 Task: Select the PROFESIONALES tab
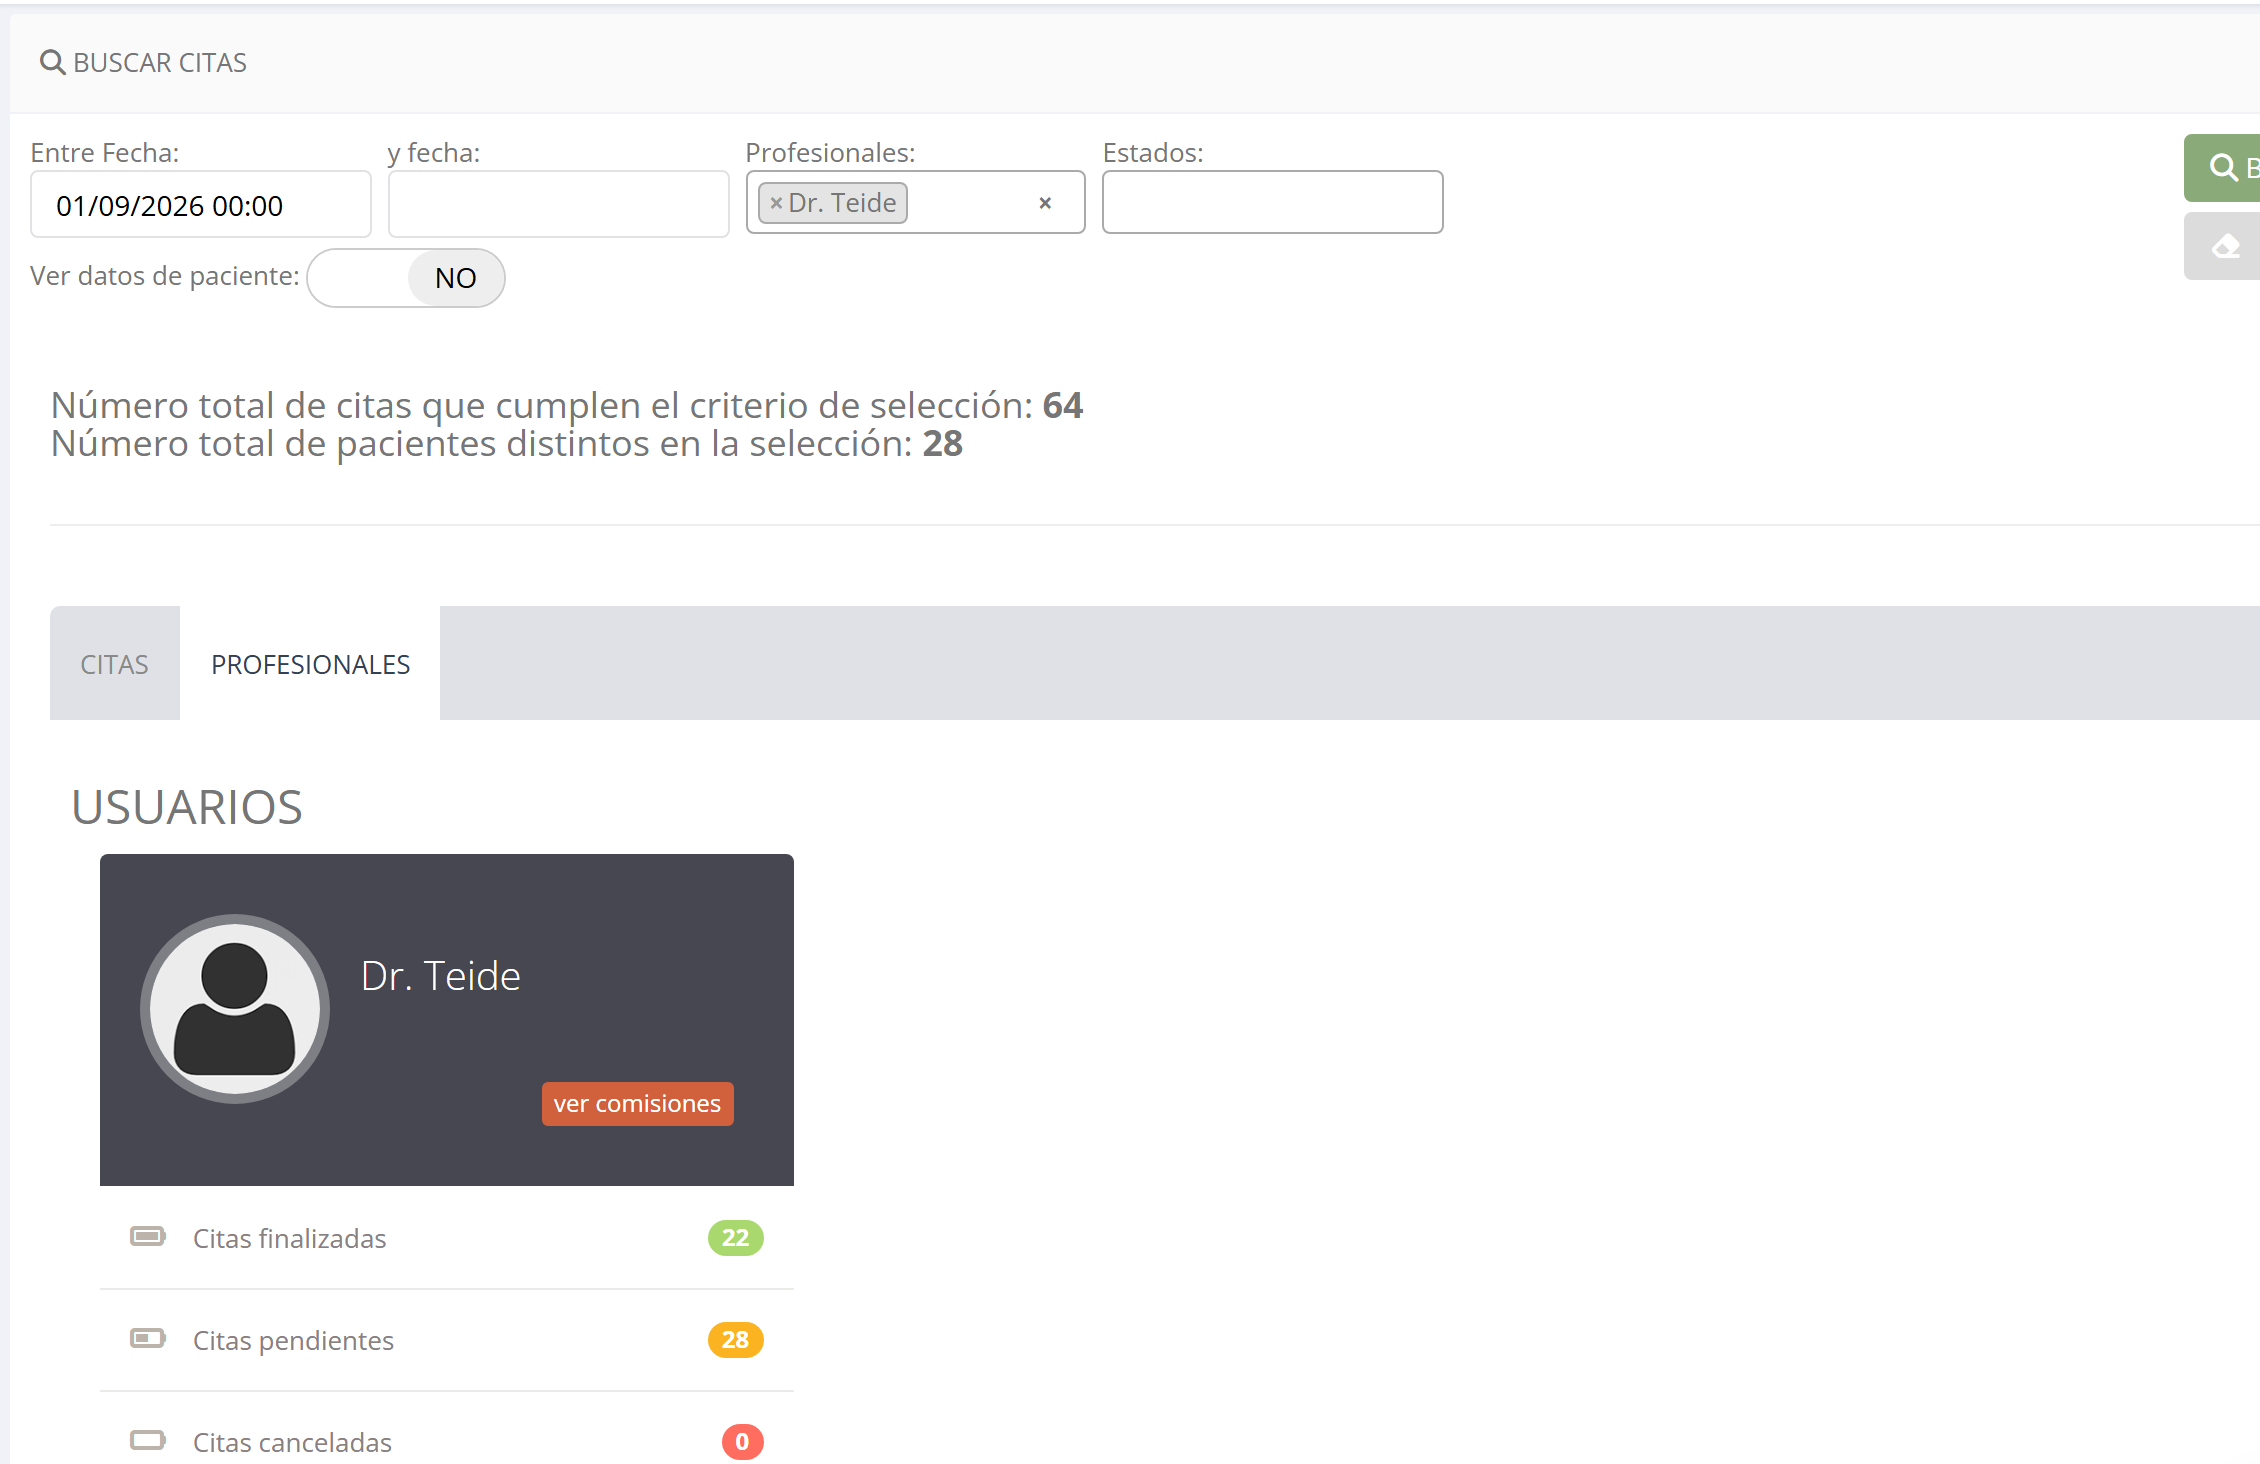[x=310, y=663]
